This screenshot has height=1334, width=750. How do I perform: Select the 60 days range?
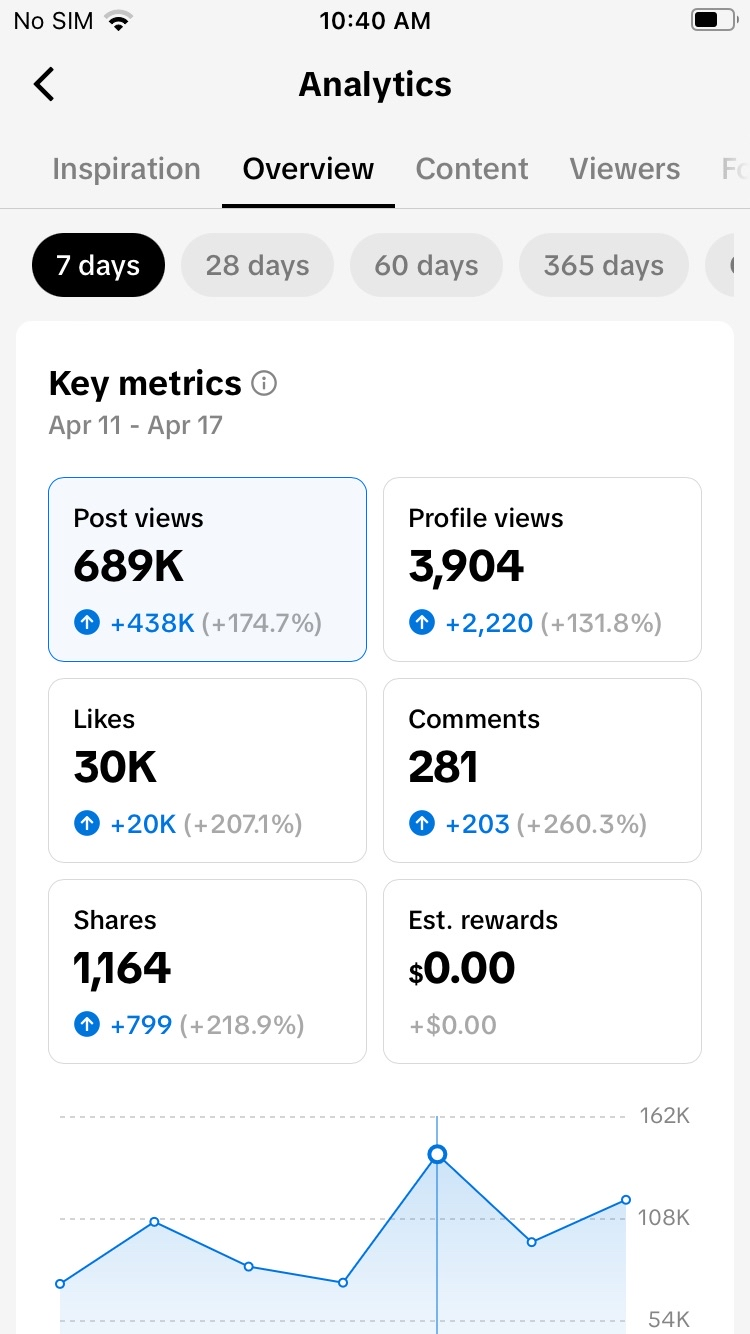pos(426,265)
